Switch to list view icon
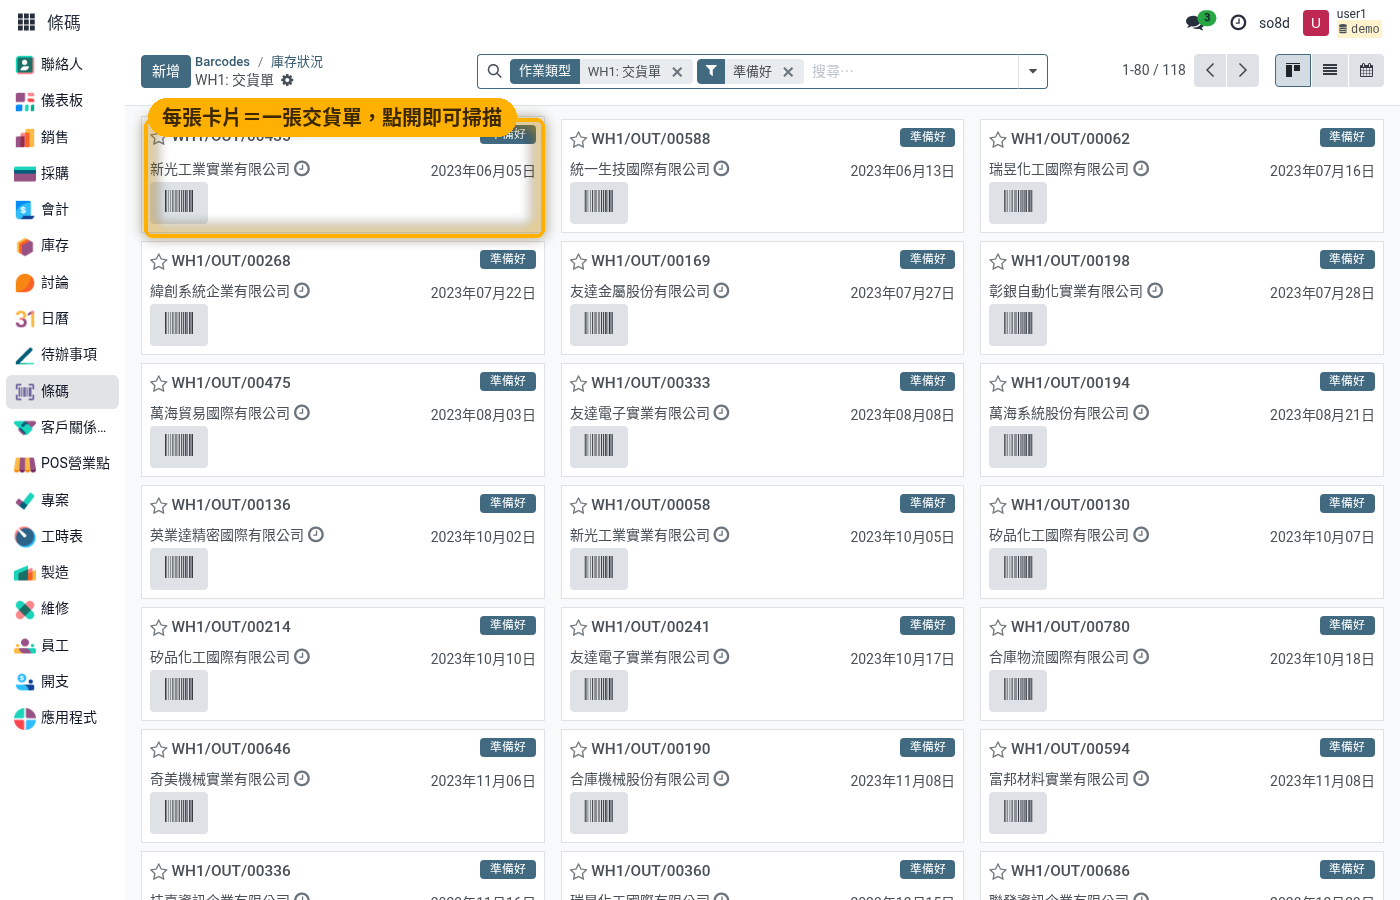 1329,70
